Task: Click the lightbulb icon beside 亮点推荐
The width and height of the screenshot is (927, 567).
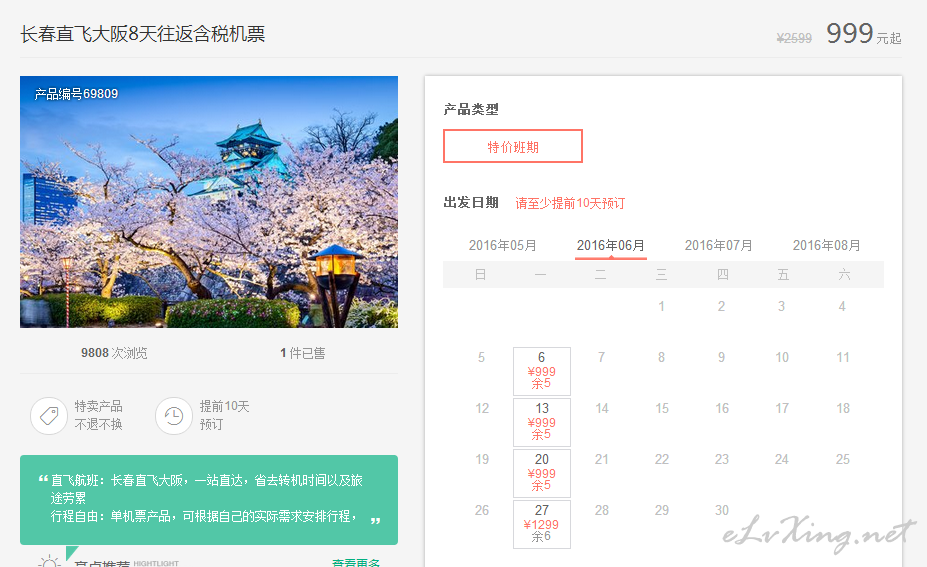Action: [x=49, y=562]
